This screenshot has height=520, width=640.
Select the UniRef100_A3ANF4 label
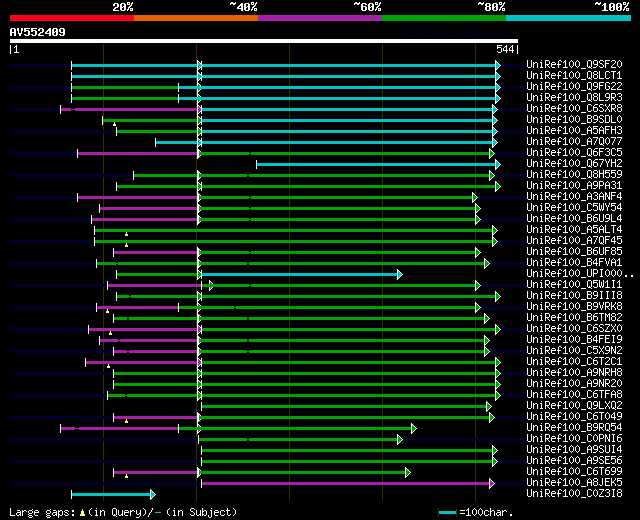click(x=574, y=197)
